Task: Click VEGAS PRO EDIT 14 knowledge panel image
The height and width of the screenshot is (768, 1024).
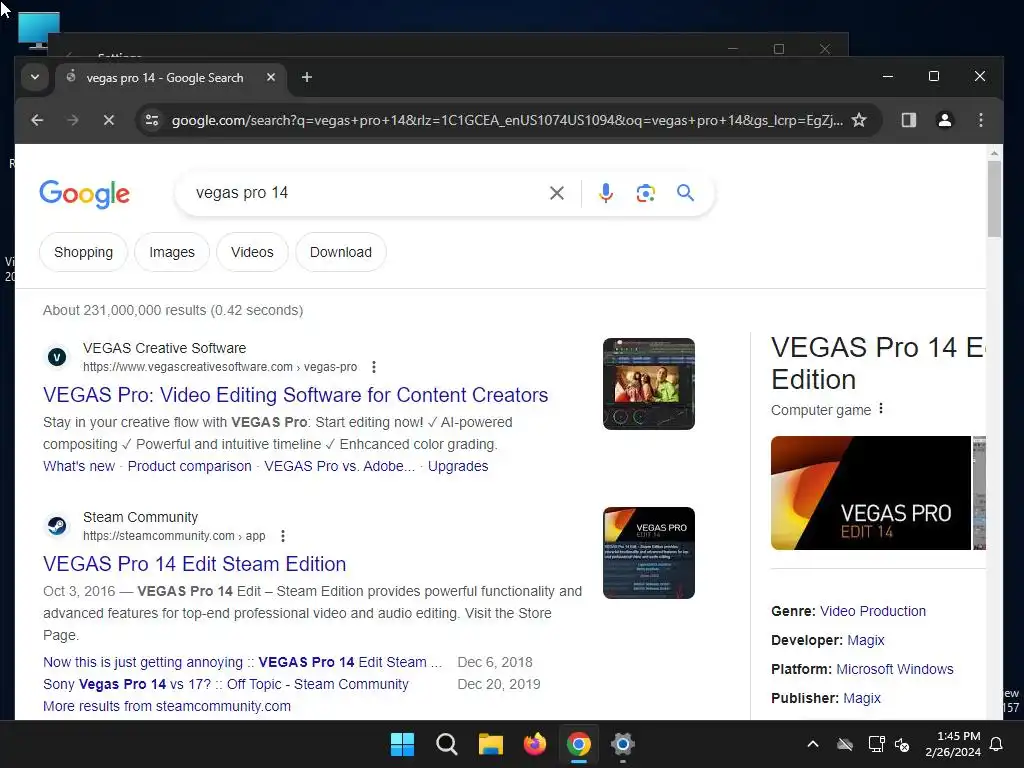Action: (871, 493)
